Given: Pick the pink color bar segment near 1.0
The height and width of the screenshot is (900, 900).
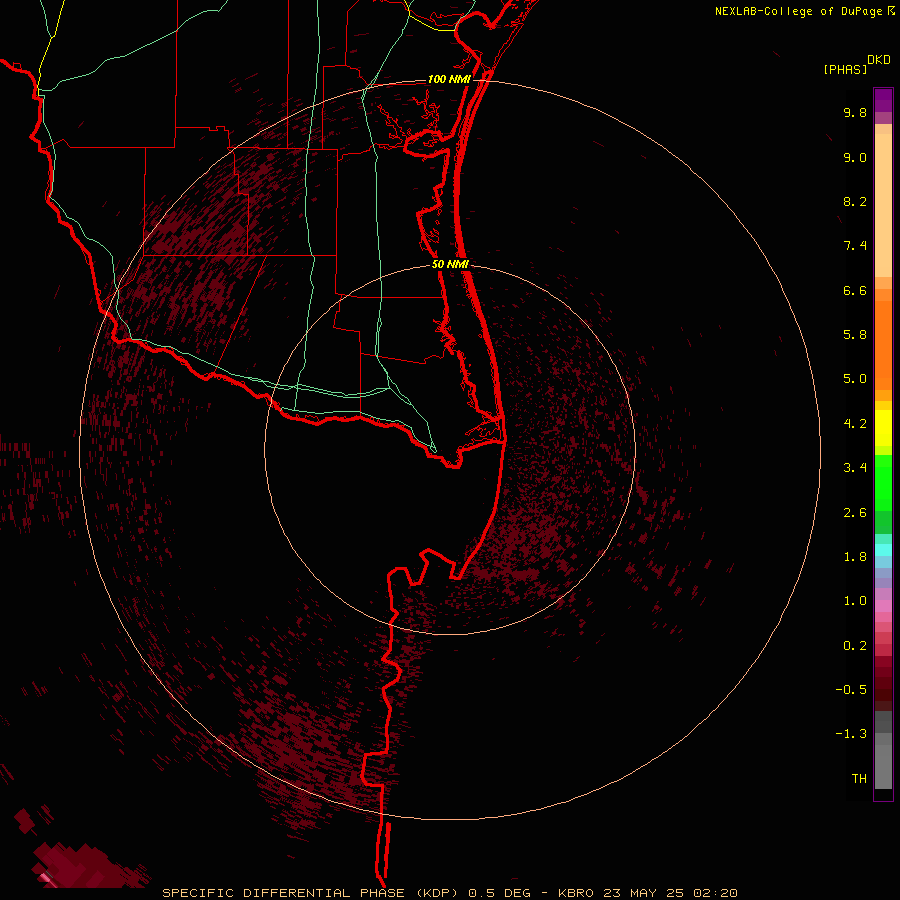Looking at the screenshot, I should [x=883, y=606].
